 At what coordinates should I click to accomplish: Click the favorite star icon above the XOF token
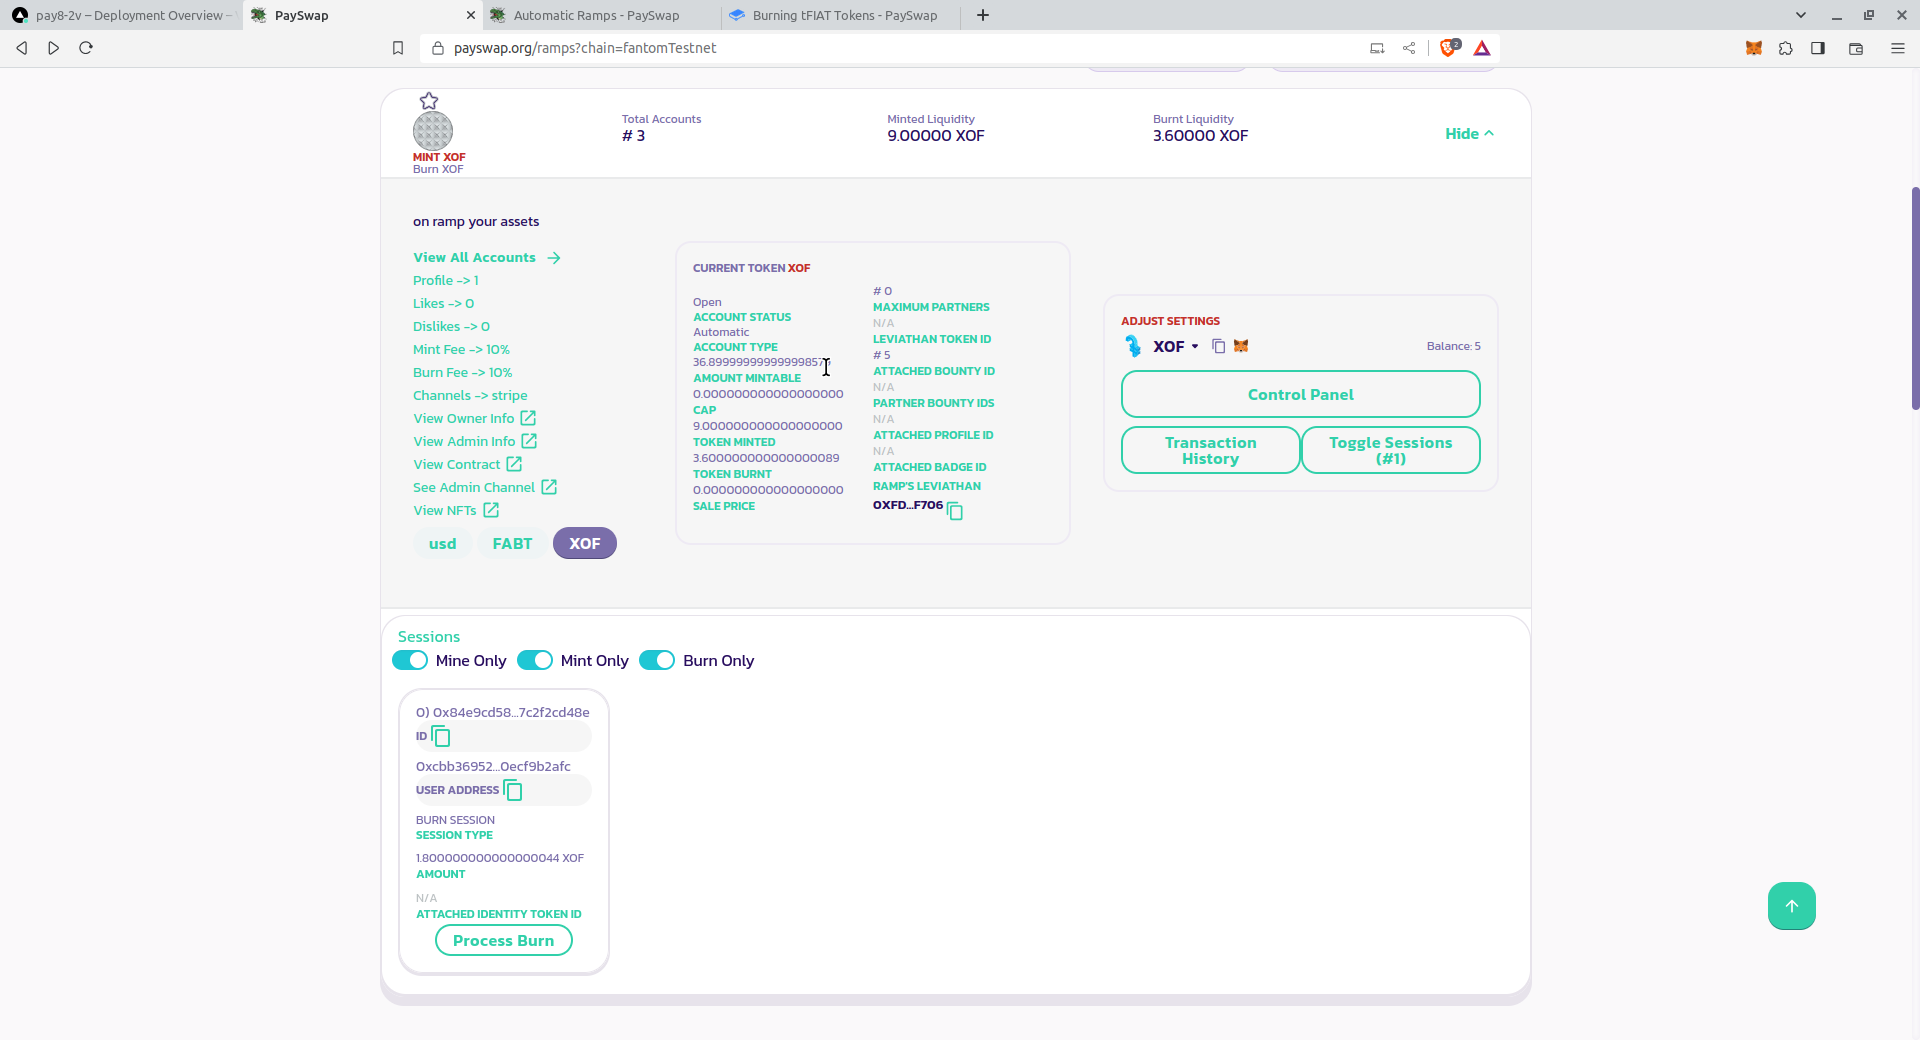(x=429, y=101)
